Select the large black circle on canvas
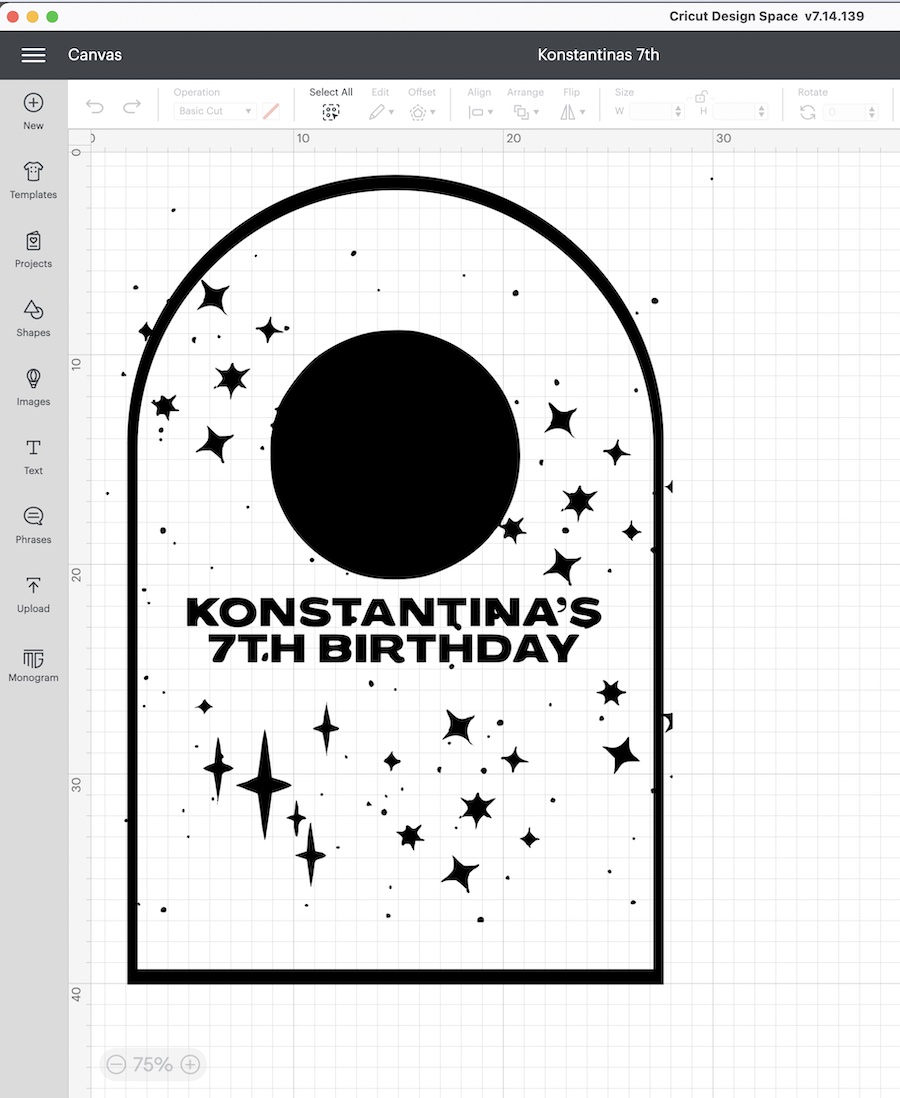Screen dimensions: 900x1098 (x=395, y=454)
